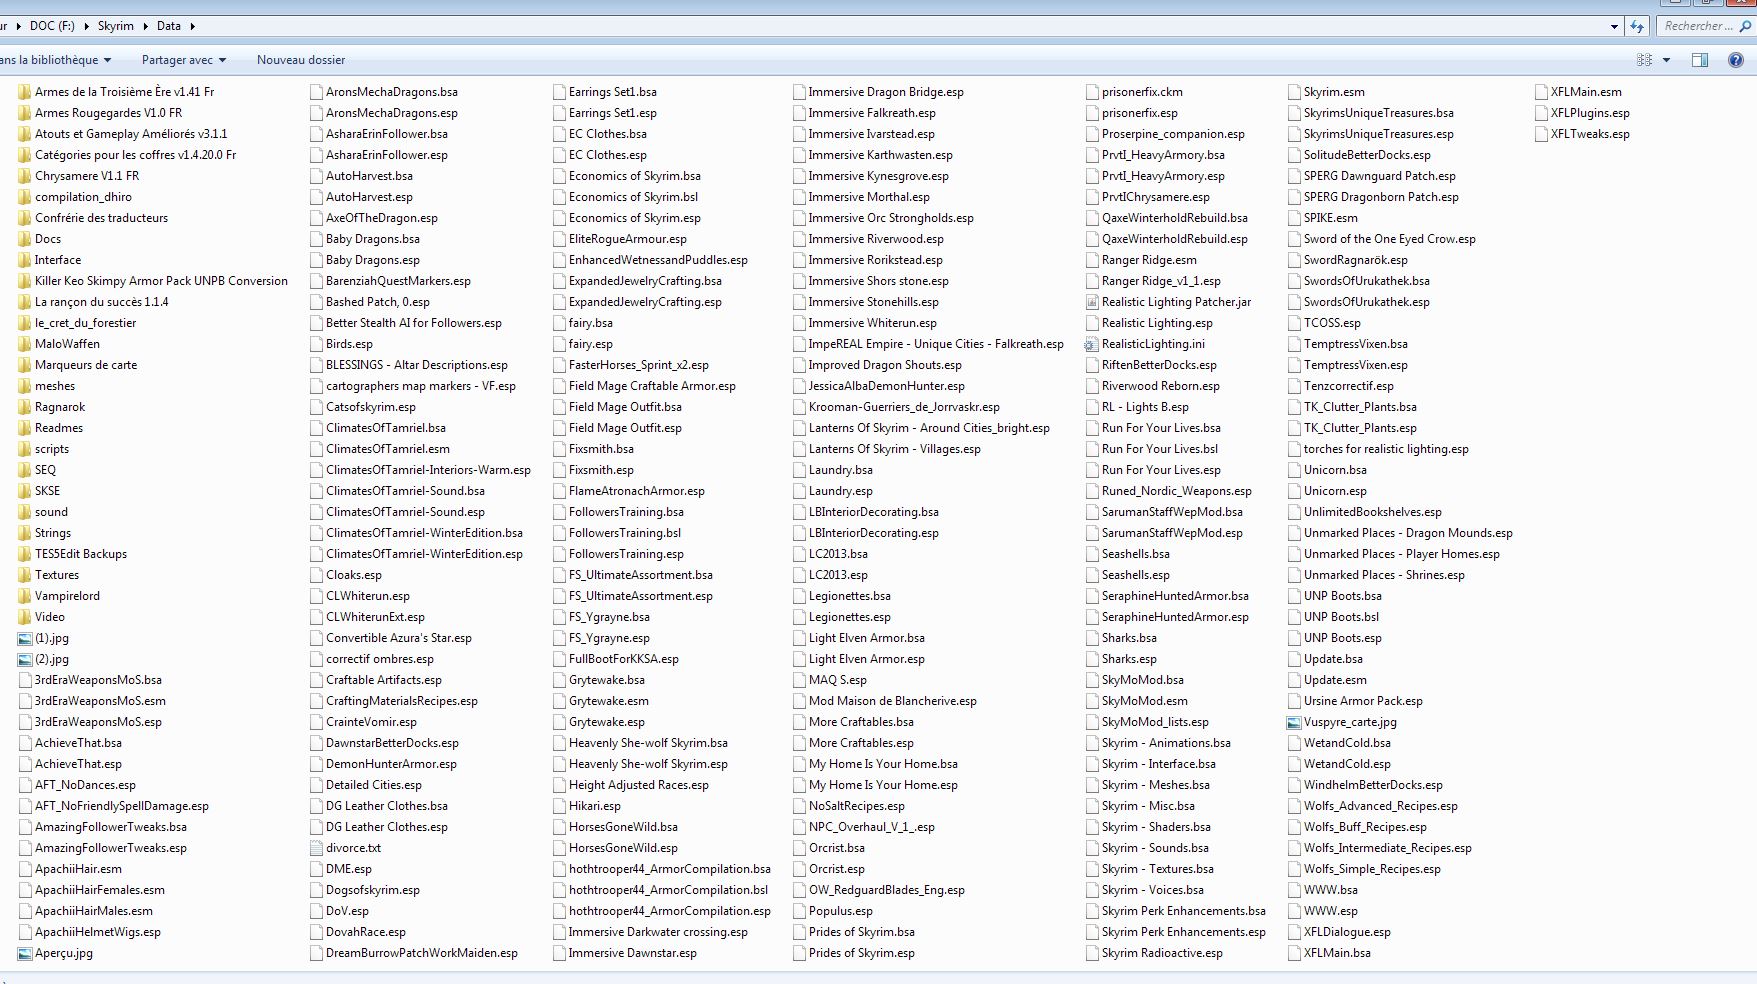
Task: Click the change view icon
Action: pos(1644,60)
